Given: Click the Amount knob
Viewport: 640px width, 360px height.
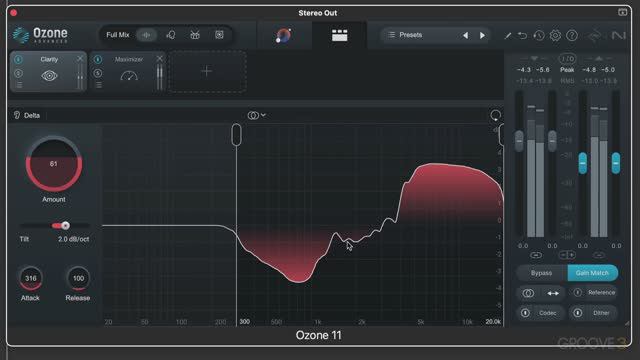Looking at the screenshot, I should point(54,164).
